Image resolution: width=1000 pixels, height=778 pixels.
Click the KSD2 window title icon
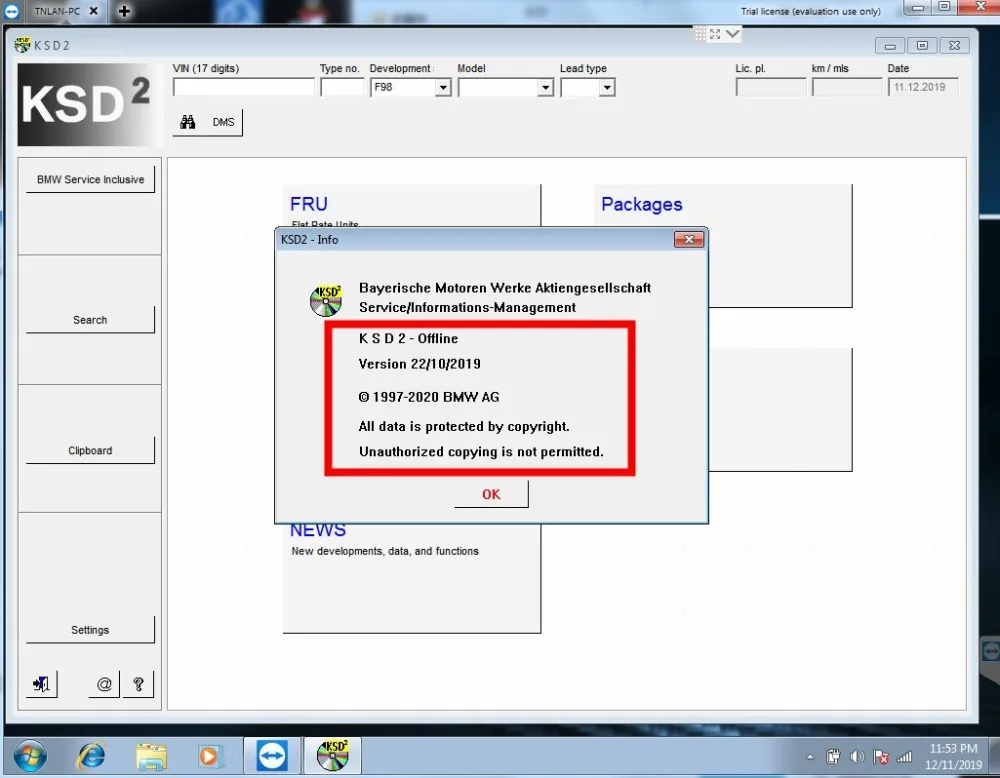pos(22,45)
